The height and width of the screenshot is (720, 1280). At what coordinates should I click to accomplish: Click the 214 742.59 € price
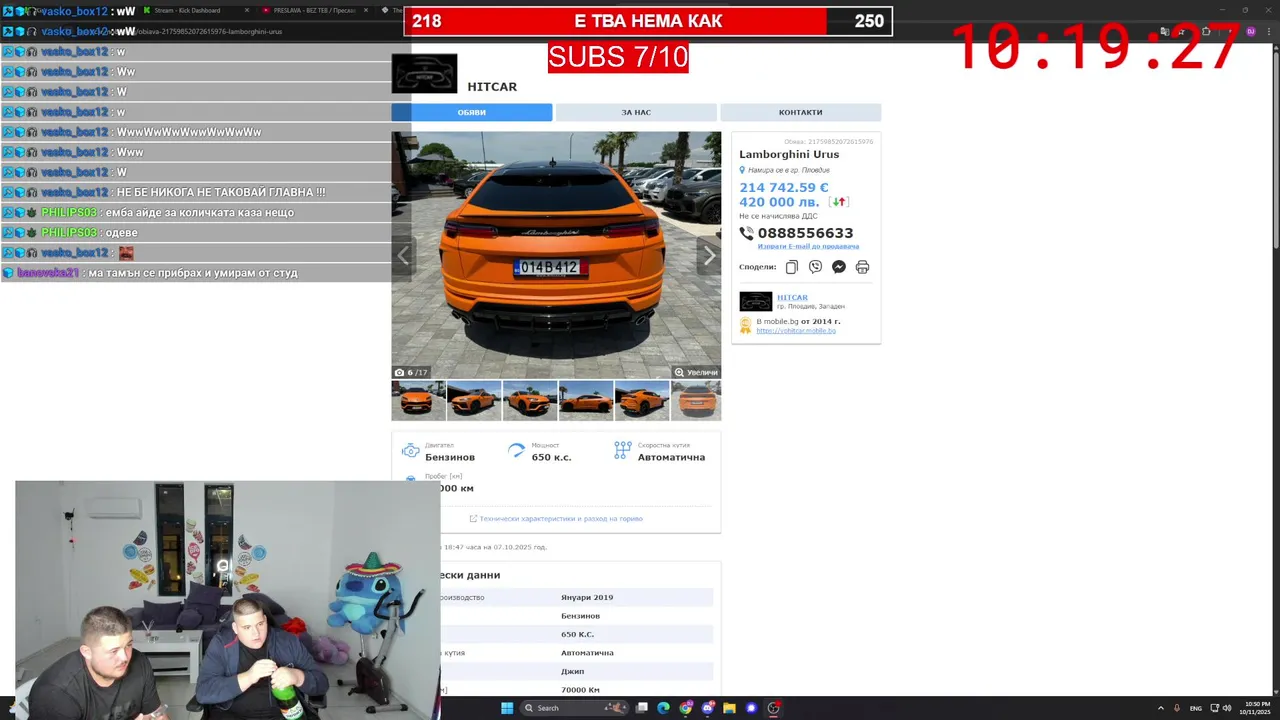tap(784, 187)
